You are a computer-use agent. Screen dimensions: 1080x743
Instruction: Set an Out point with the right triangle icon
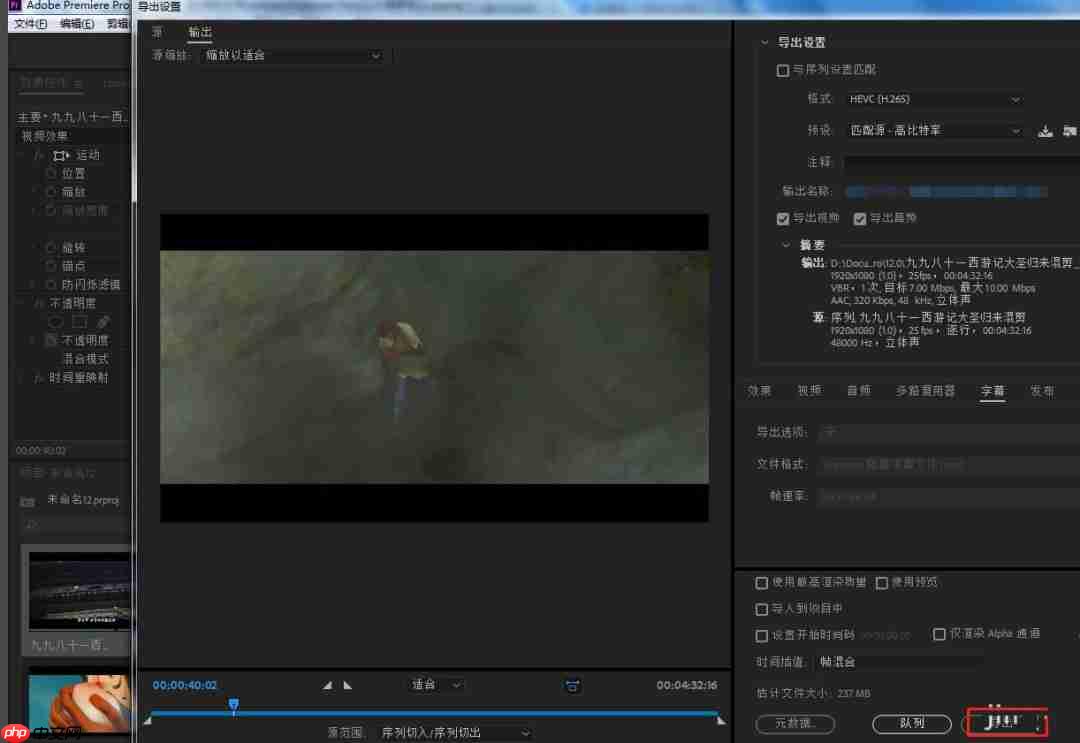(346, 684)
